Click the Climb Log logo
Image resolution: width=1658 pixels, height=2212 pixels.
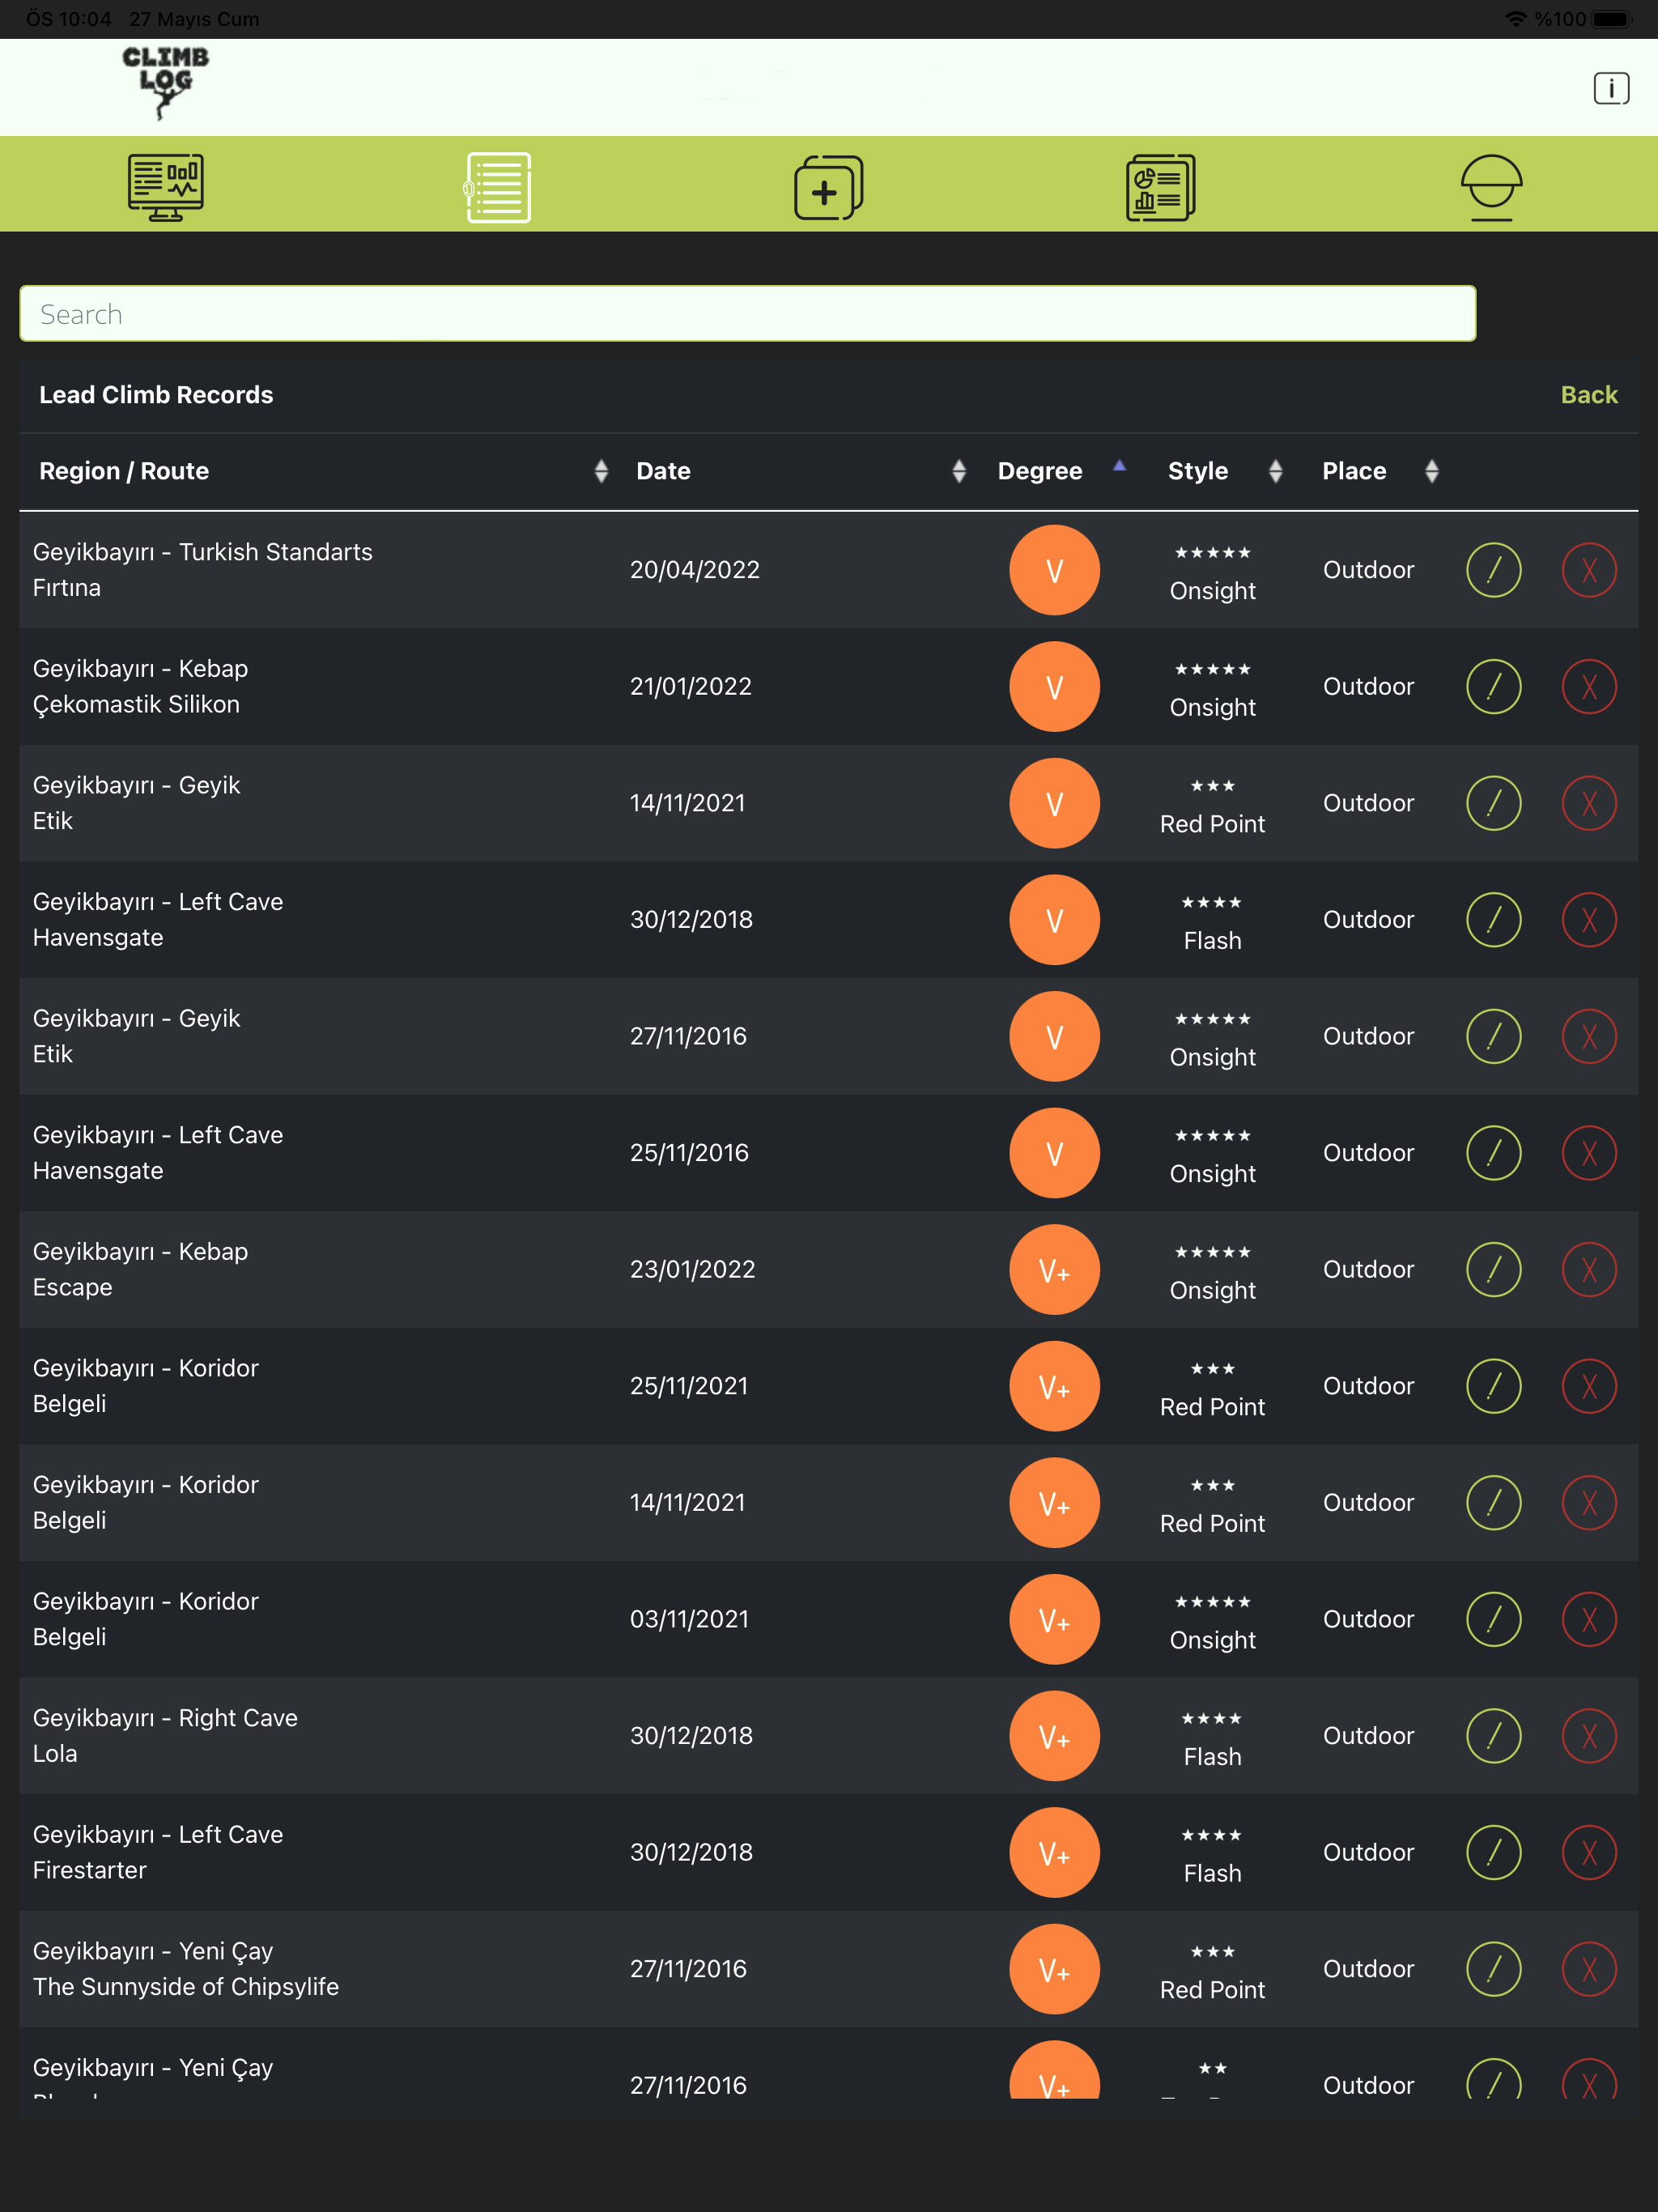pos(165,82)
